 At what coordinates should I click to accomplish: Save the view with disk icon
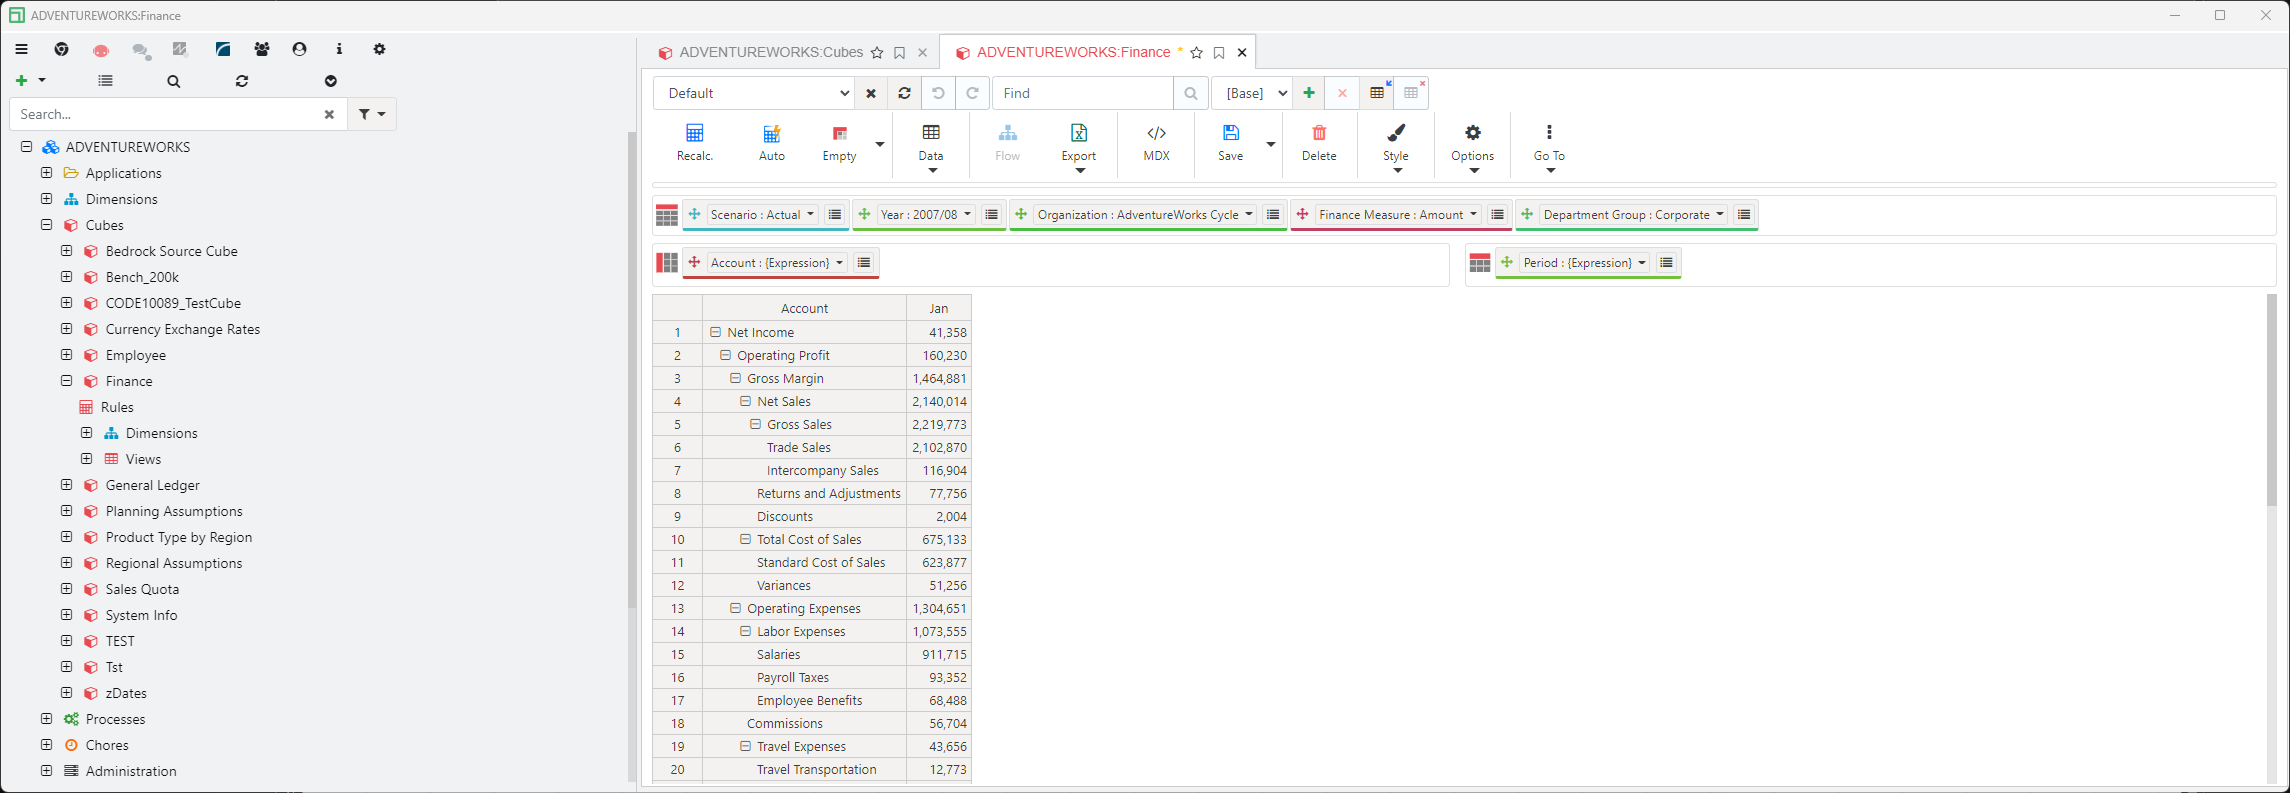coord(1231,133)
